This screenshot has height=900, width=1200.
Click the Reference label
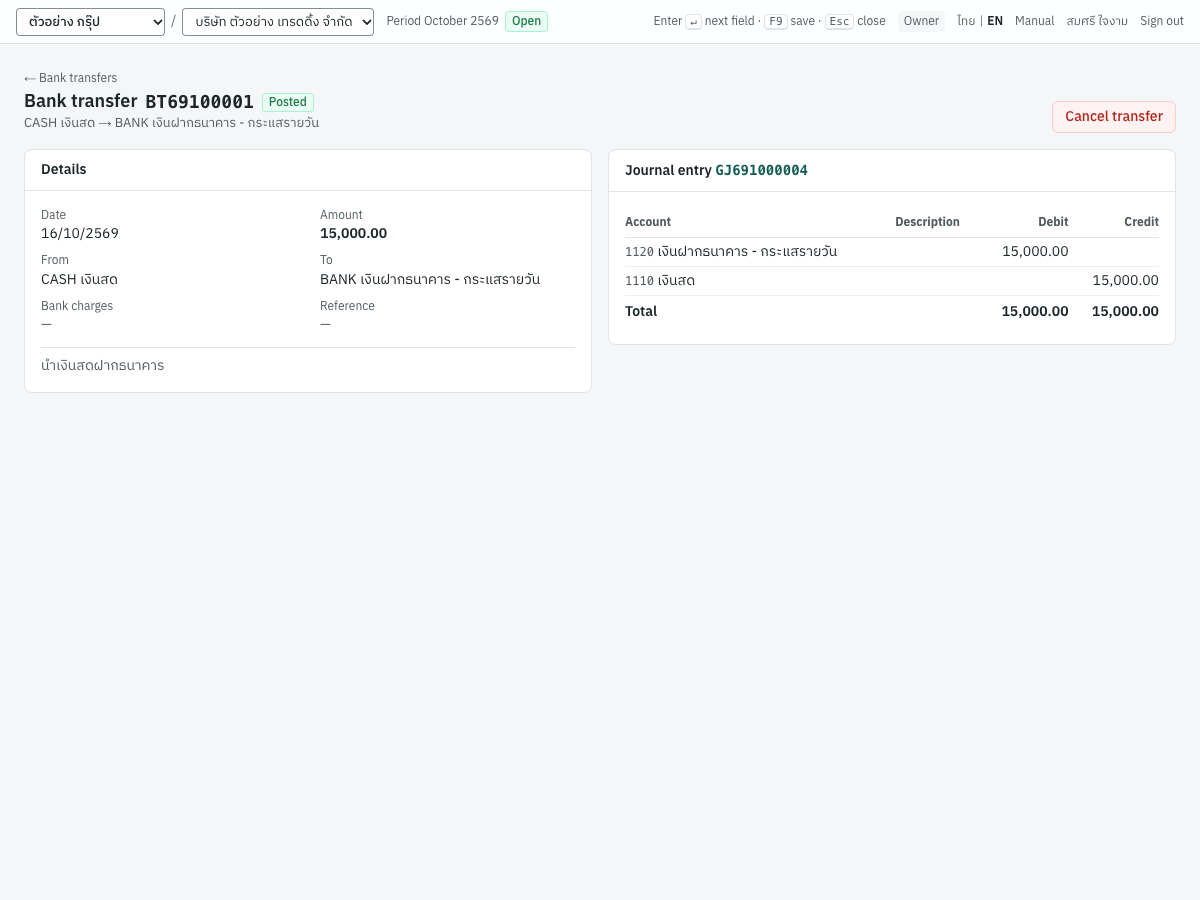pyautogui.click(x=347, y=306)
